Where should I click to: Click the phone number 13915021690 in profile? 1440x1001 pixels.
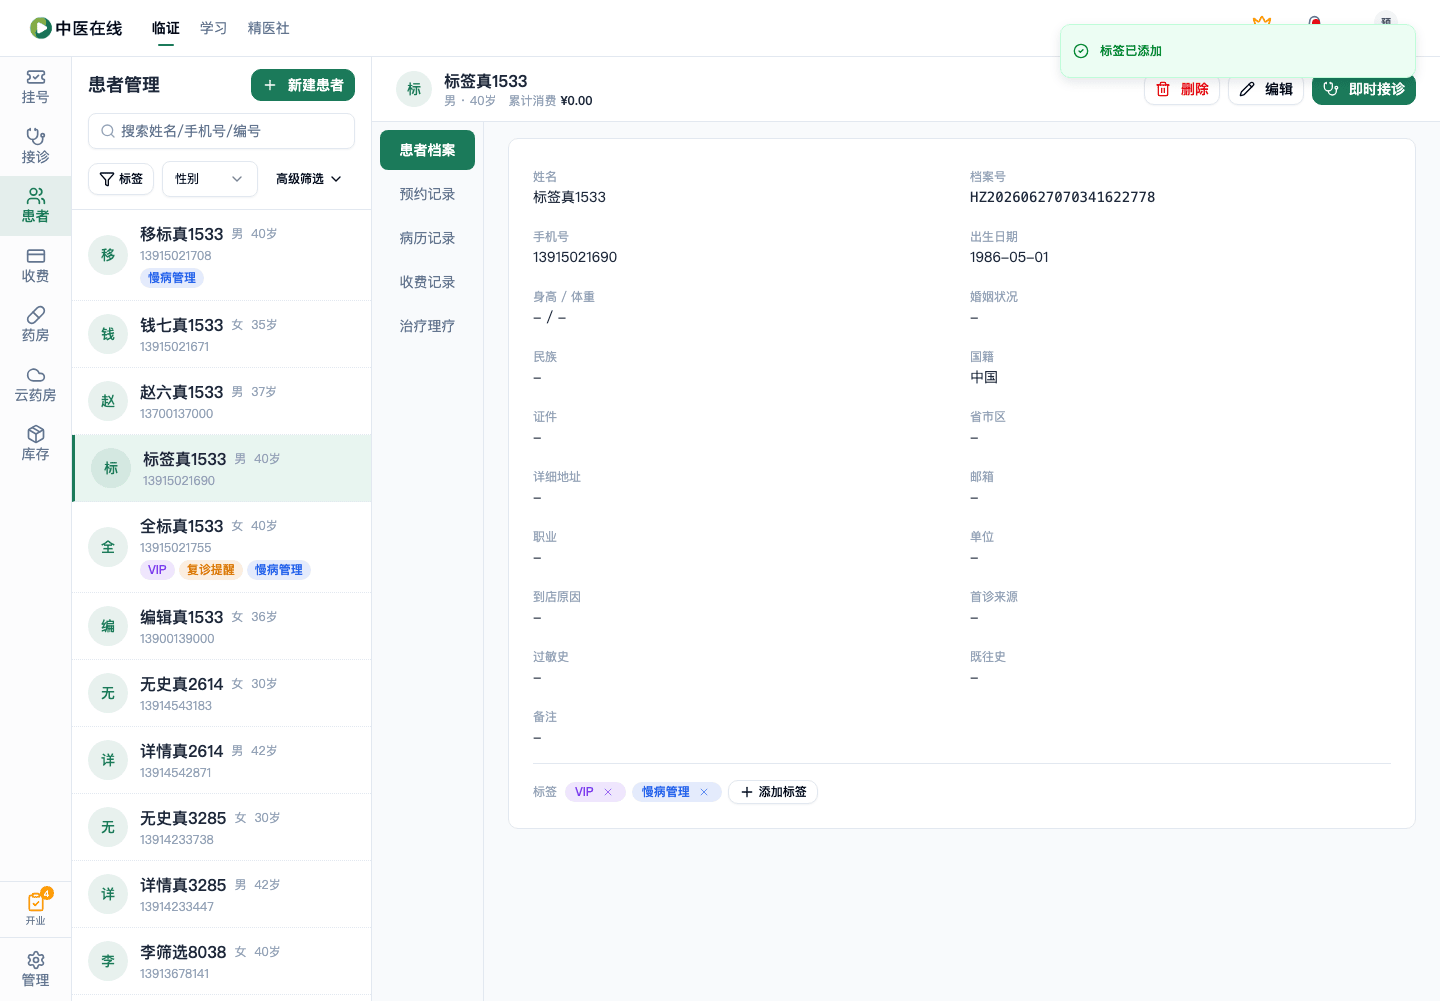pos(575,257)
